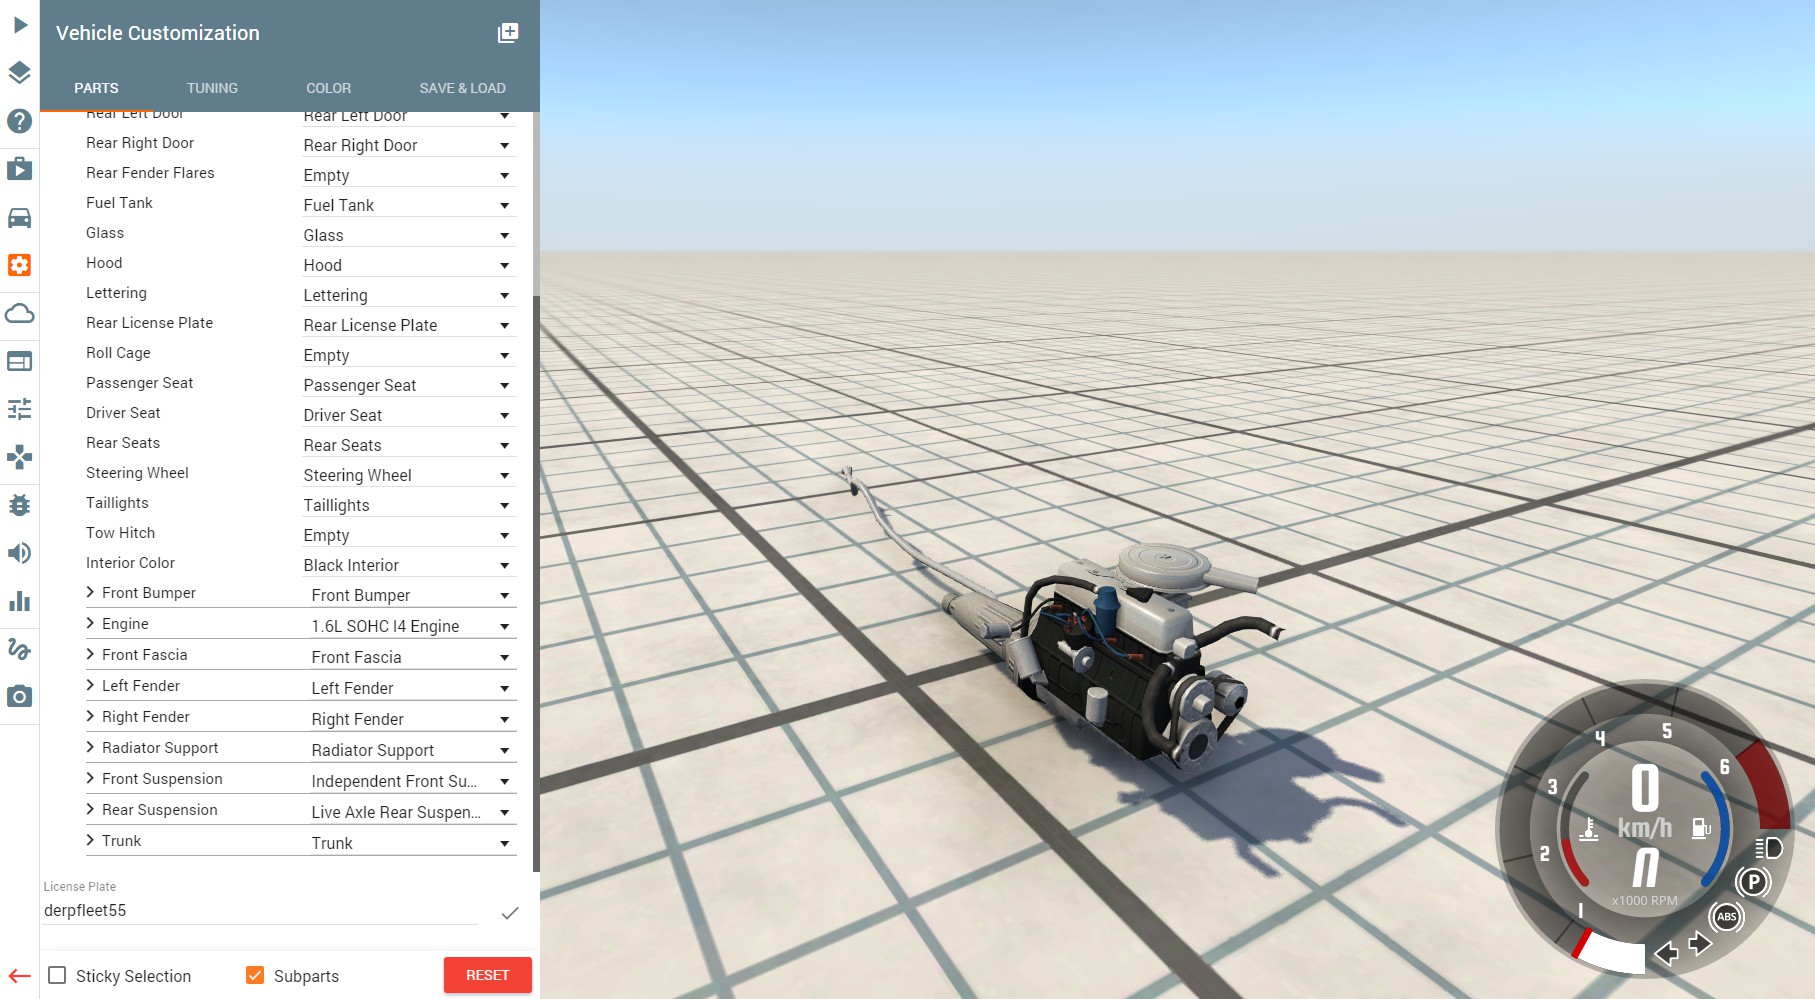Open the Glass part dropdown
The image size is (1815, 999).
(408, 235)
